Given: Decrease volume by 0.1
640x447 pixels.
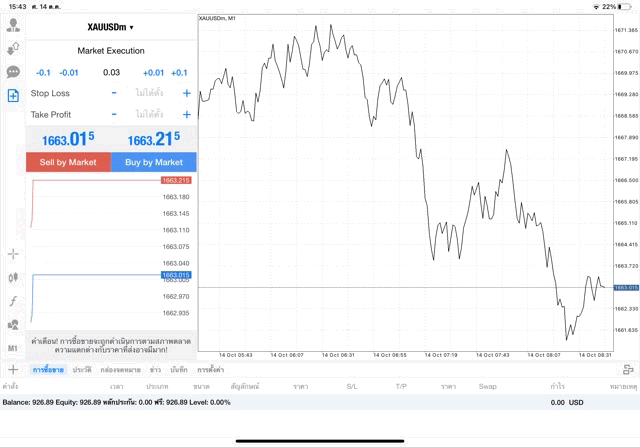Looking at the screenshot, I should [x=43, y=72].
